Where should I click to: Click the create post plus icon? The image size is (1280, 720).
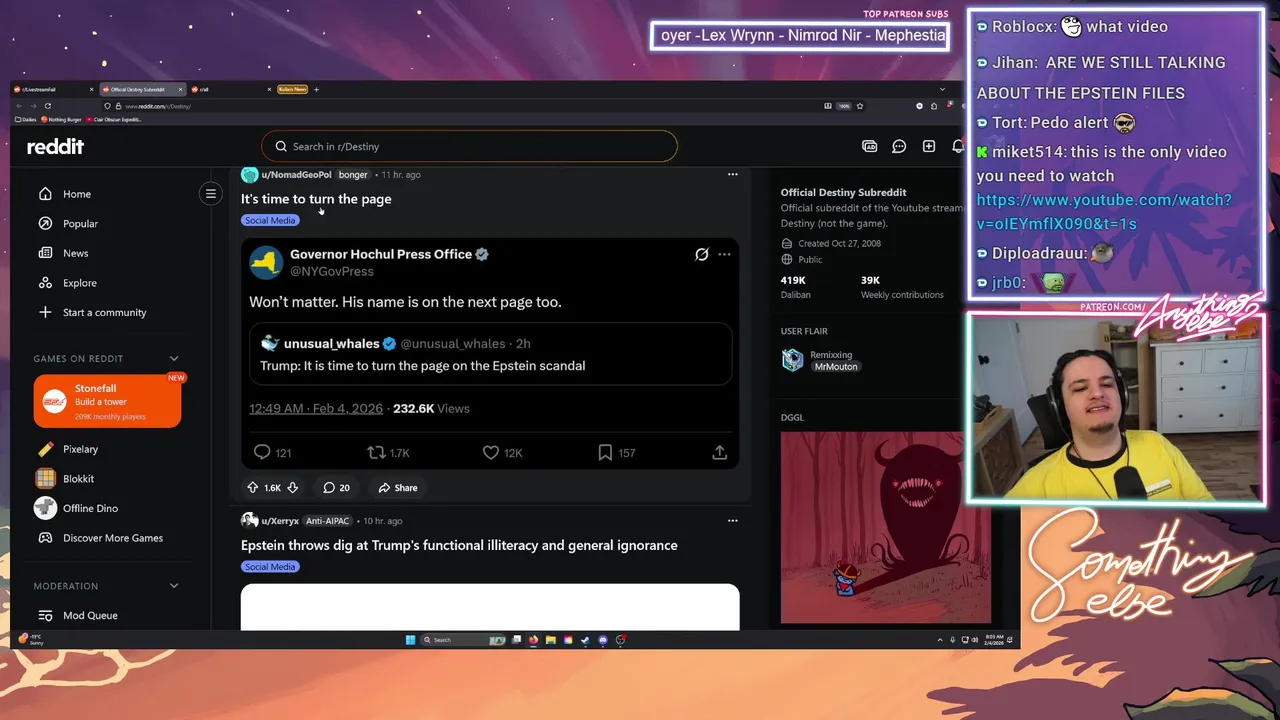click(x=929, y=146)
